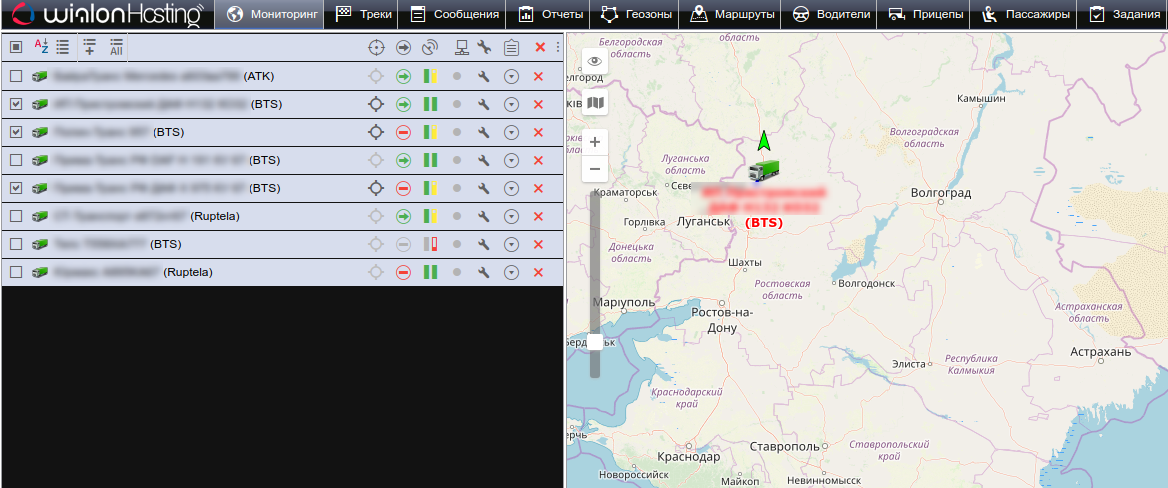
Task: Toggle the select-all checkbox in list header
Action: (x=16, y=47)
